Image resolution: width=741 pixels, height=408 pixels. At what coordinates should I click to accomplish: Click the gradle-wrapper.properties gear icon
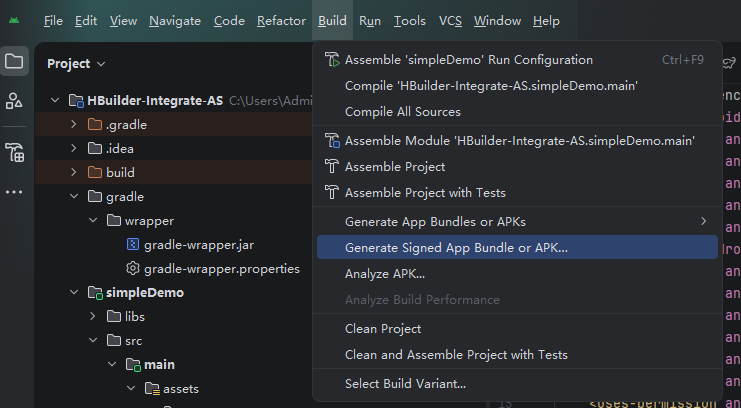133,269
